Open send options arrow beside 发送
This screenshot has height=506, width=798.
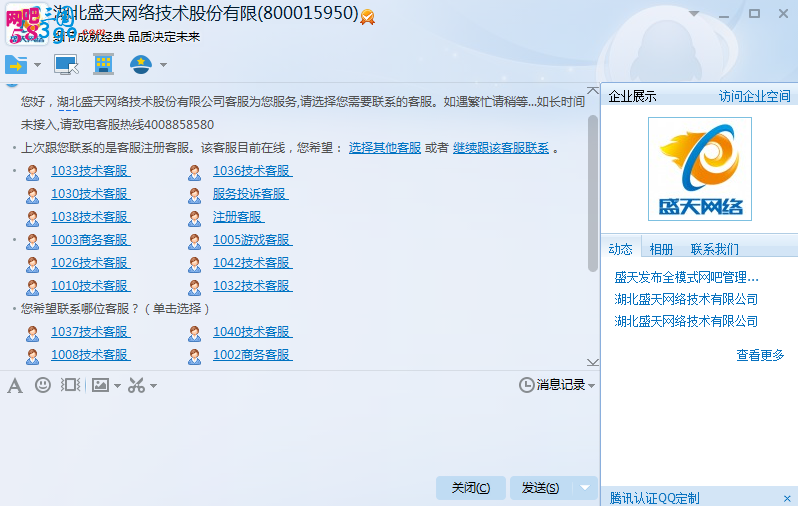(x=585, y=488)
